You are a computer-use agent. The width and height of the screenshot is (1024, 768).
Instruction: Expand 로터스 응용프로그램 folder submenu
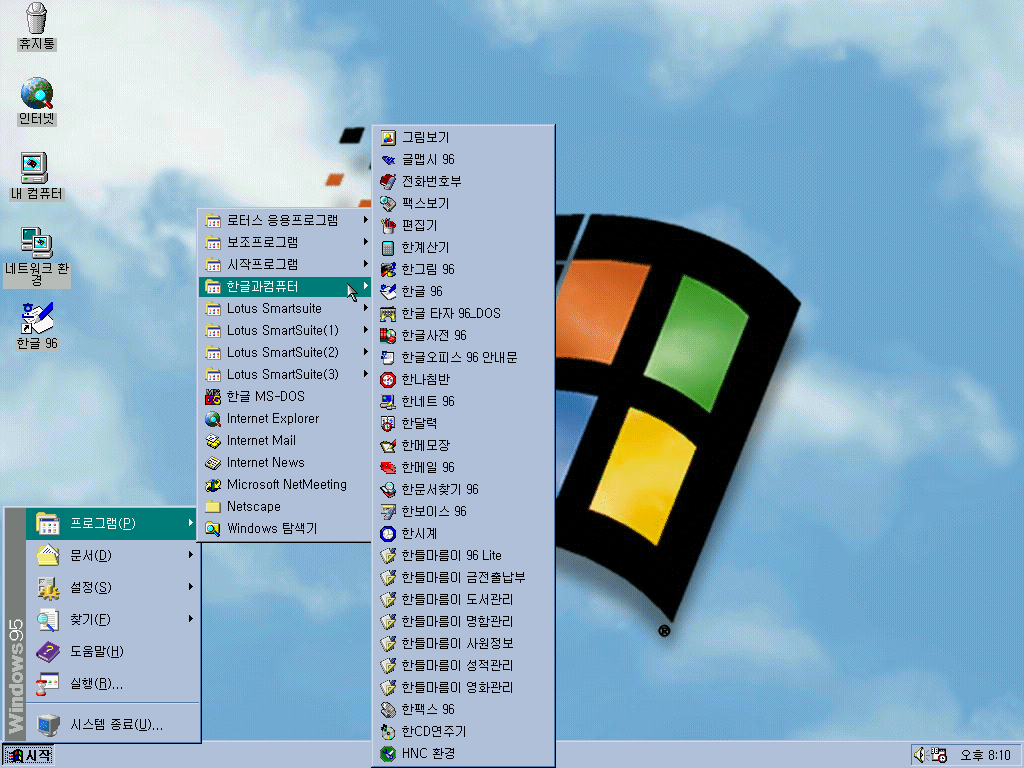[285, 221]
